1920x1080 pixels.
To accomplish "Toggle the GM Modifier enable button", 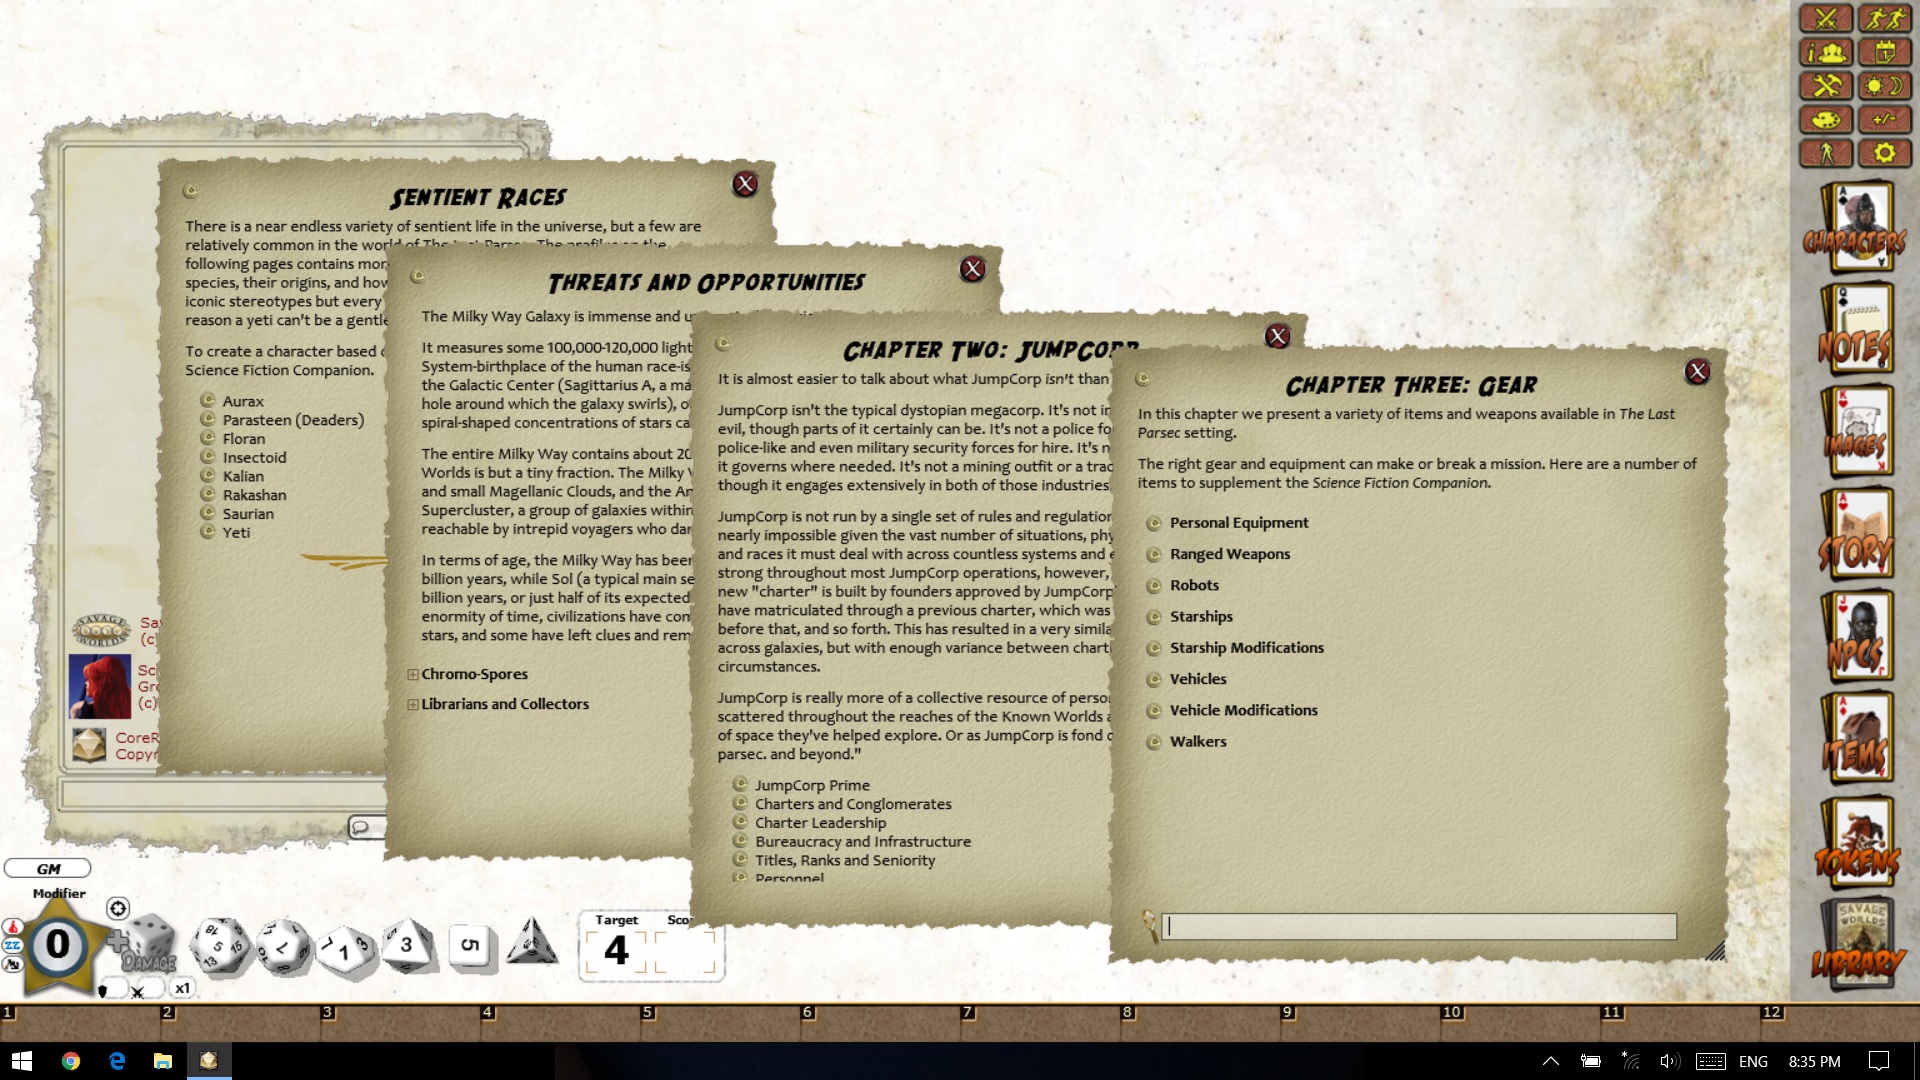I will coord(117,909).
